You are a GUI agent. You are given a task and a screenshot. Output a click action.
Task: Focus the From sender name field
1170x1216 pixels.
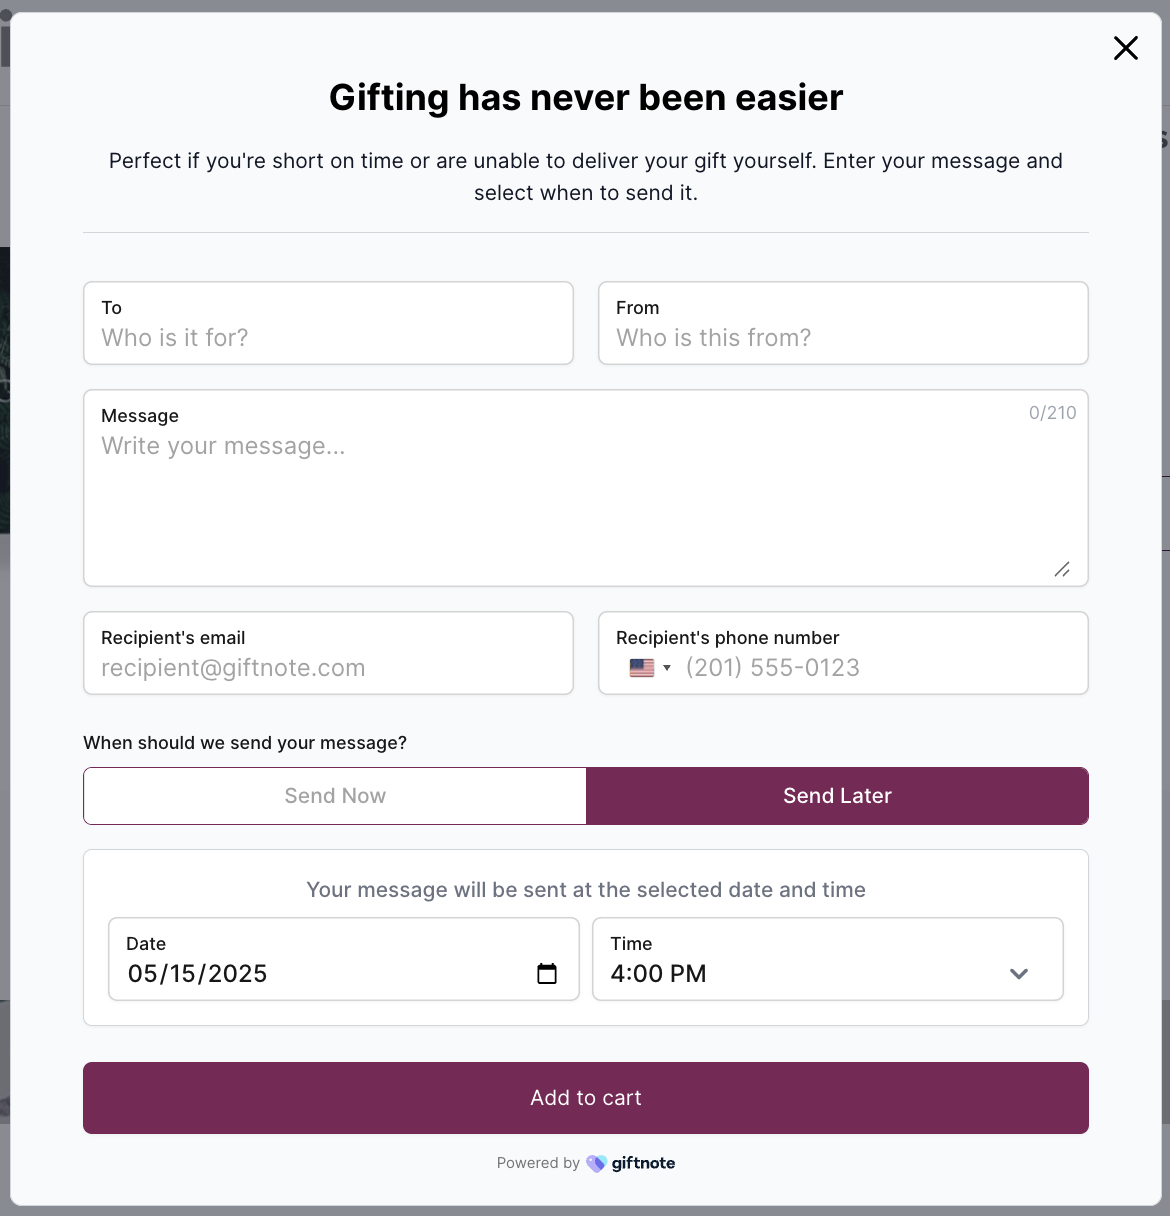pos(843,323)
